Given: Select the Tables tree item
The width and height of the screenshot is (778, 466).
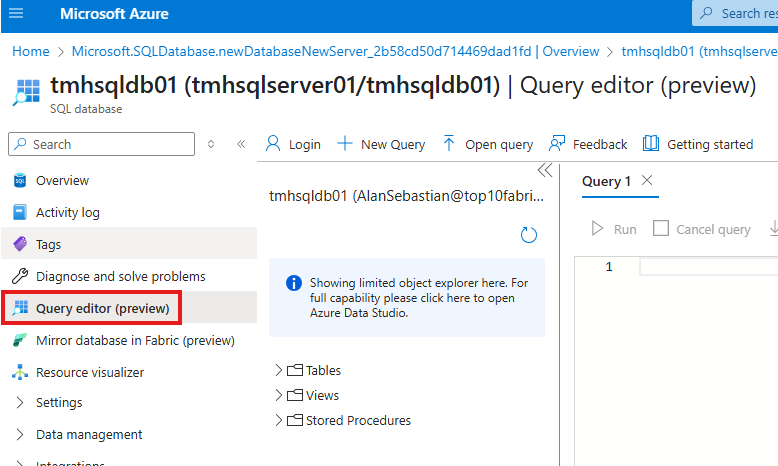Looking at the screenshot, I should (323, 371).
